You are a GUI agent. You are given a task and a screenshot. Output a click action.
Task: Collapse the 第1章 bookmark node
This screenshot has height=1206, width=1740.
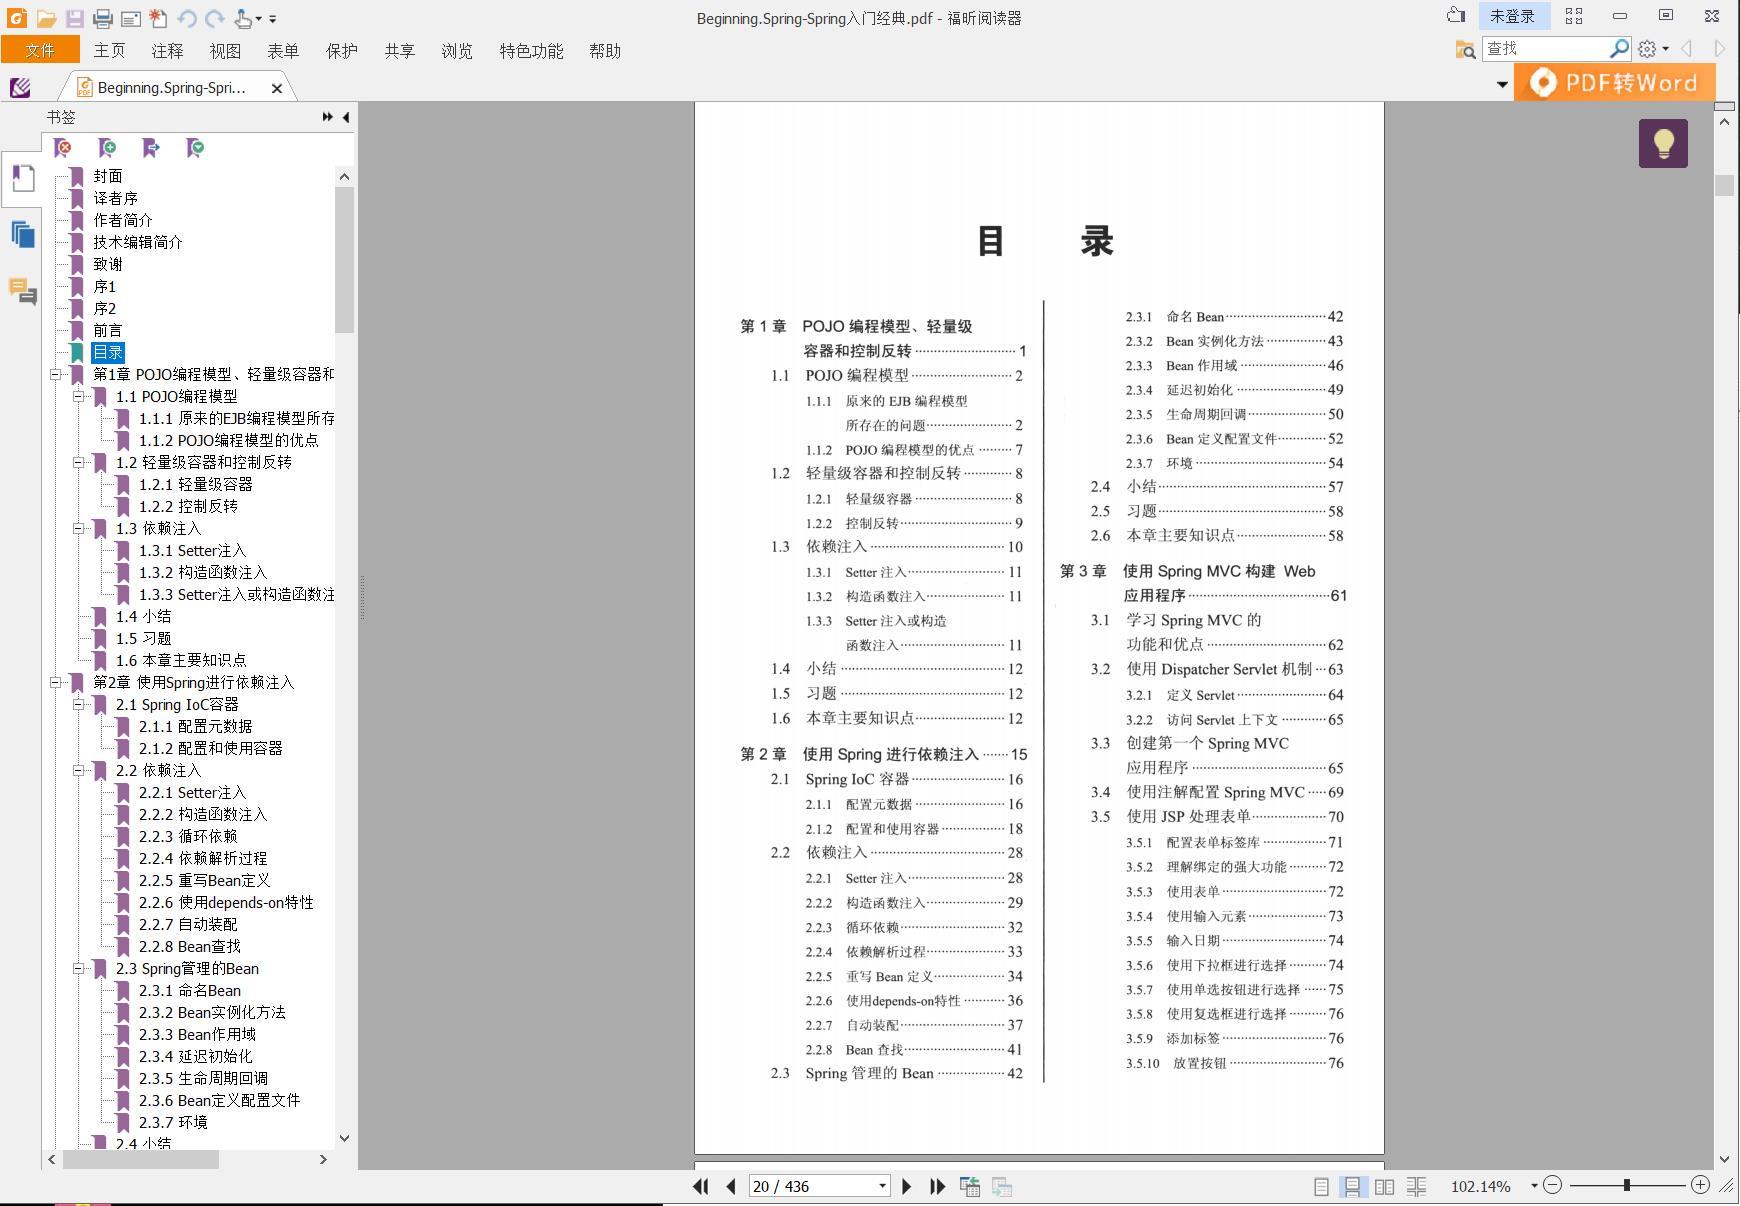pos(55,374)
